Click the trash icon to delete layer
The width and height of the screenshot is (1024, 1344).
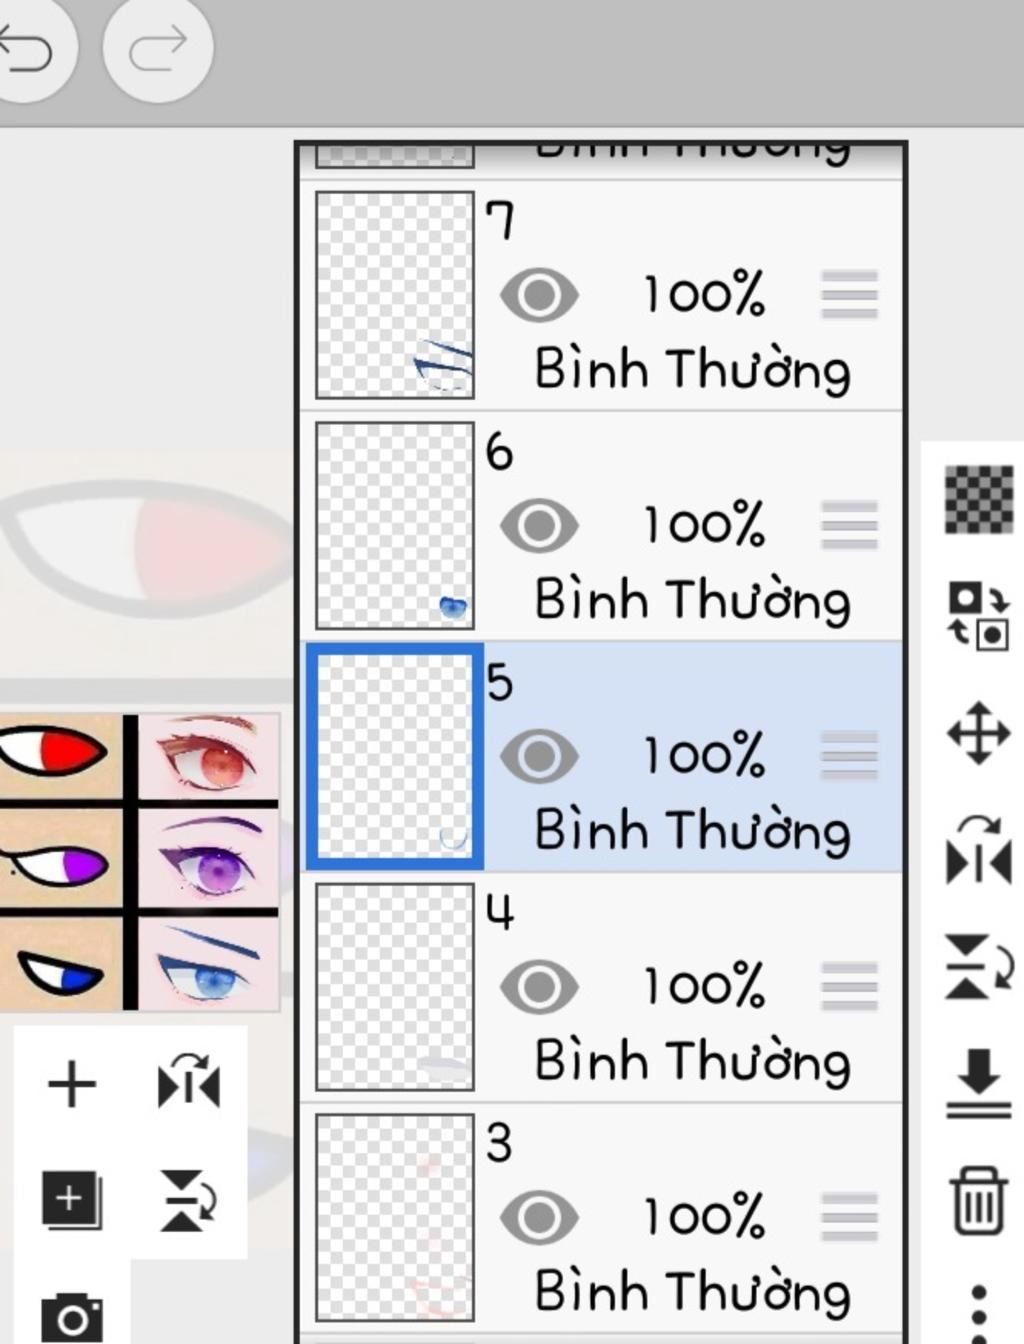pyautogui.click(x=978, y=1200)
